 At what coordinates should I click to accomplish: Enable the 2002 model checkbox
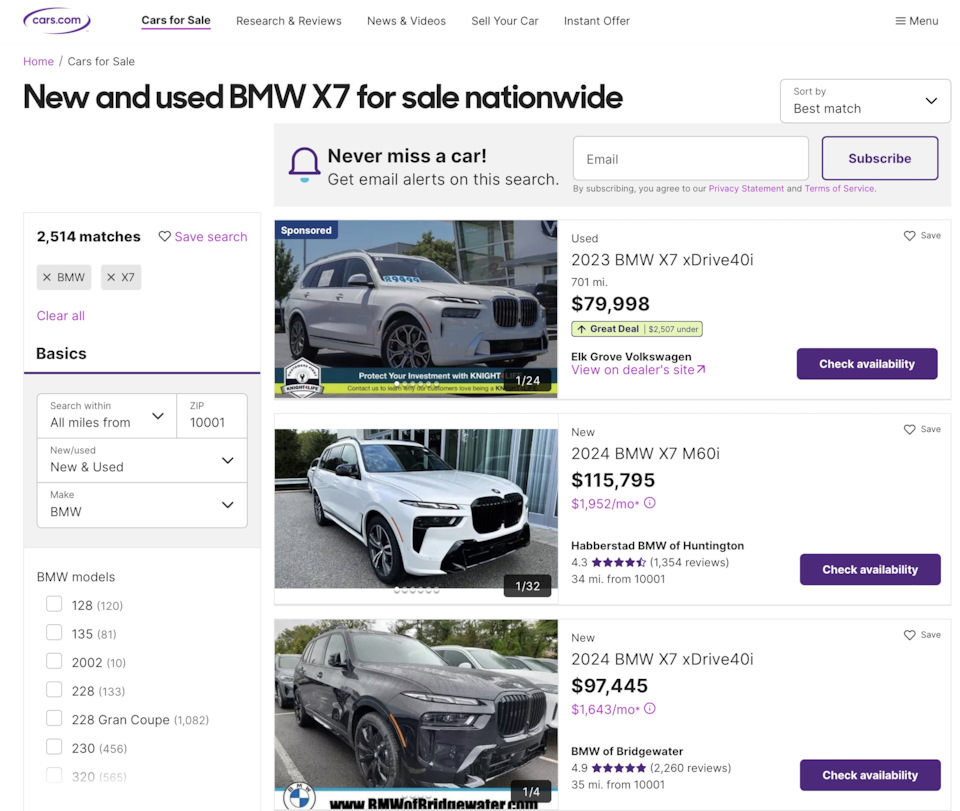click(x=54, y=661)
